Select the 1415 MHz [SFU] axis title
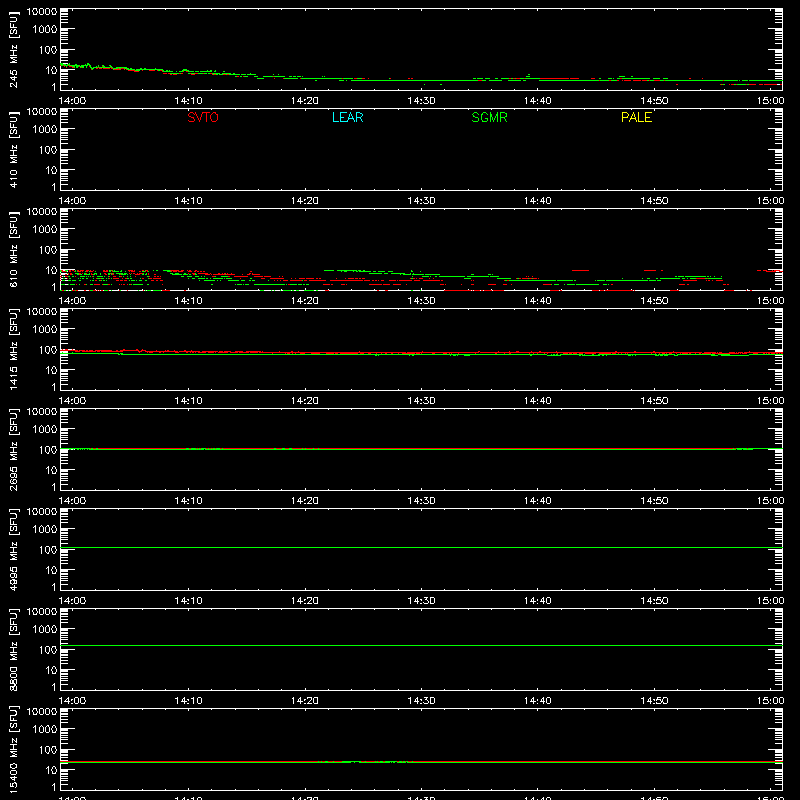800x800 pixels. click(14, 349)
